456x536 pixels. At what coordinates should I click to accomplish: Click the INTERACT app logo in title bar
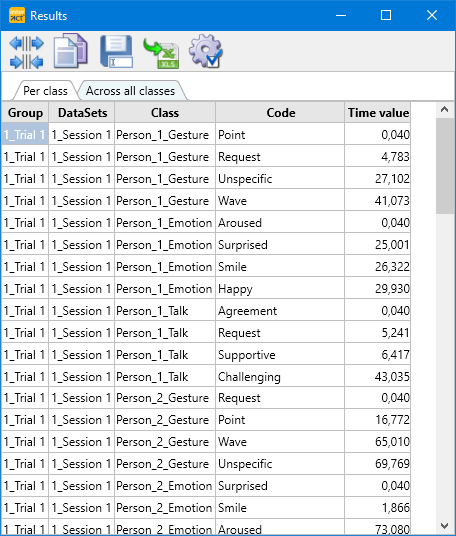[17, 15]
